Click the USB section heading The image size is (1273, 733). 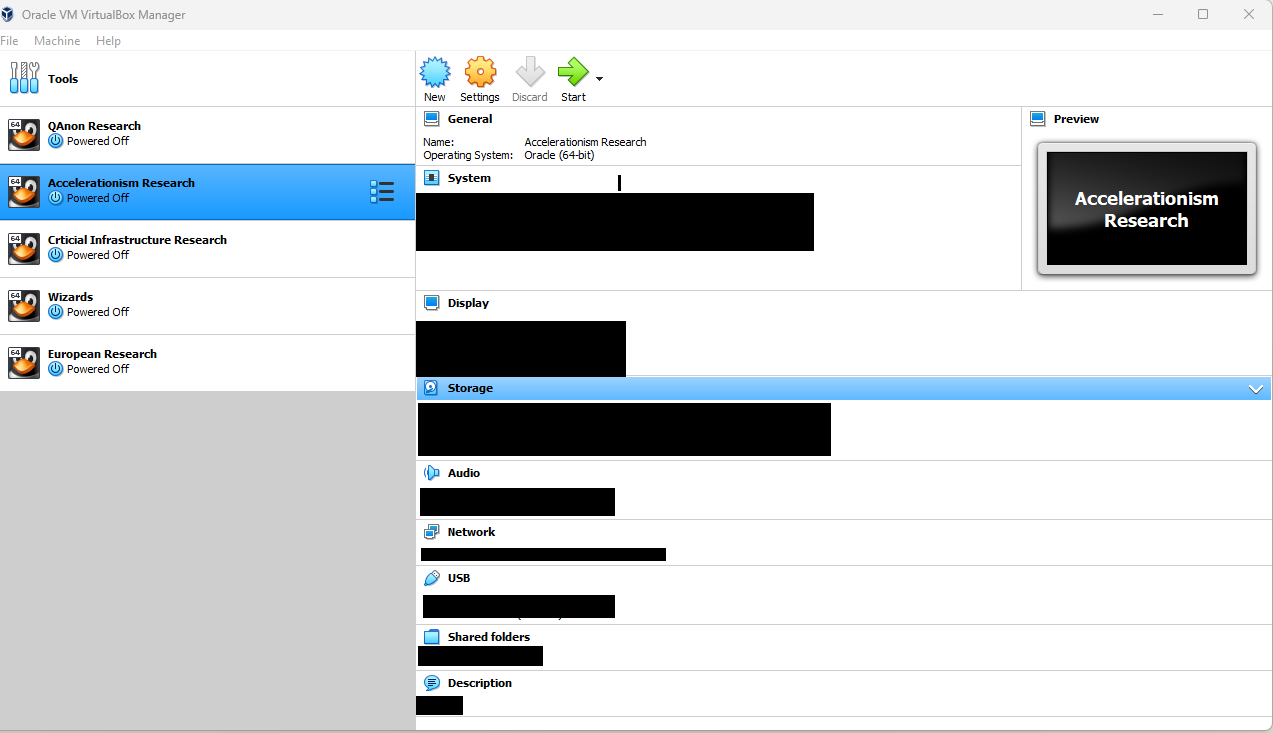(459, 578)
